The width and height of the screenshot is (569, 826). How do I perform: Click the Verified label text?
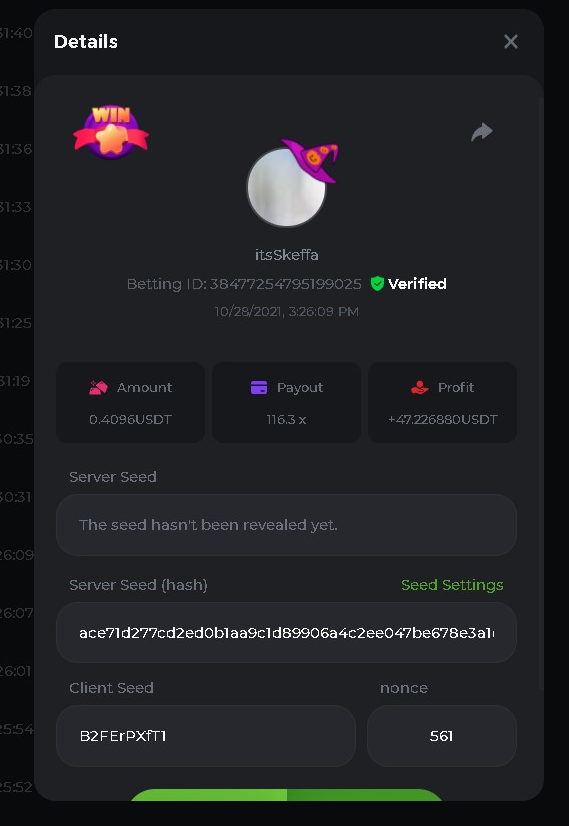click(417, 284)
